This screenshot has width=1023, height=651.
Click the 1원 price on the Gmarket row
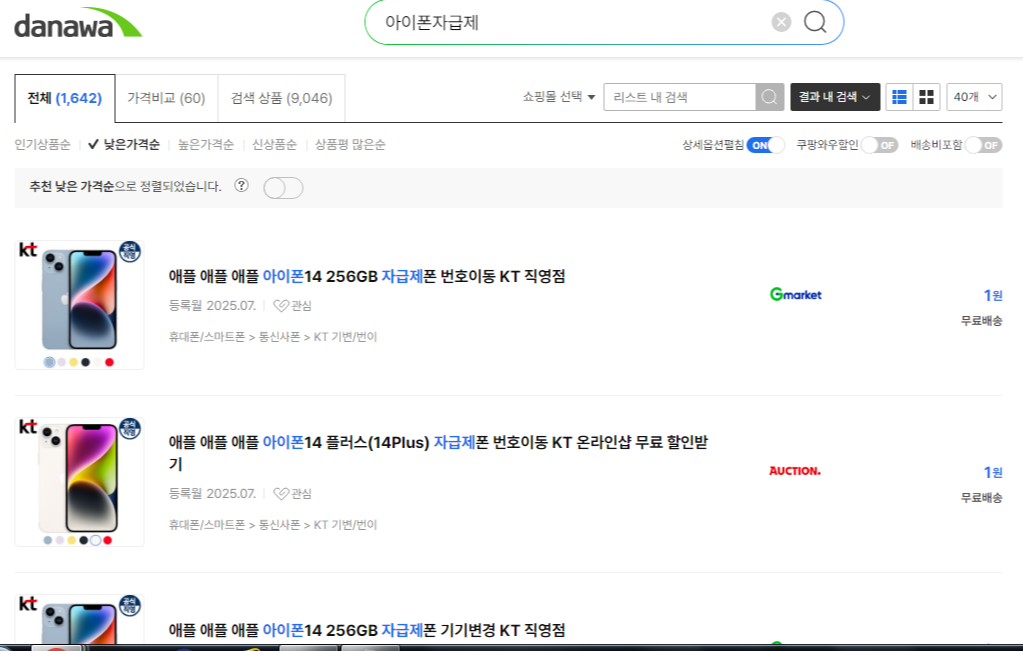pos(992,295)
